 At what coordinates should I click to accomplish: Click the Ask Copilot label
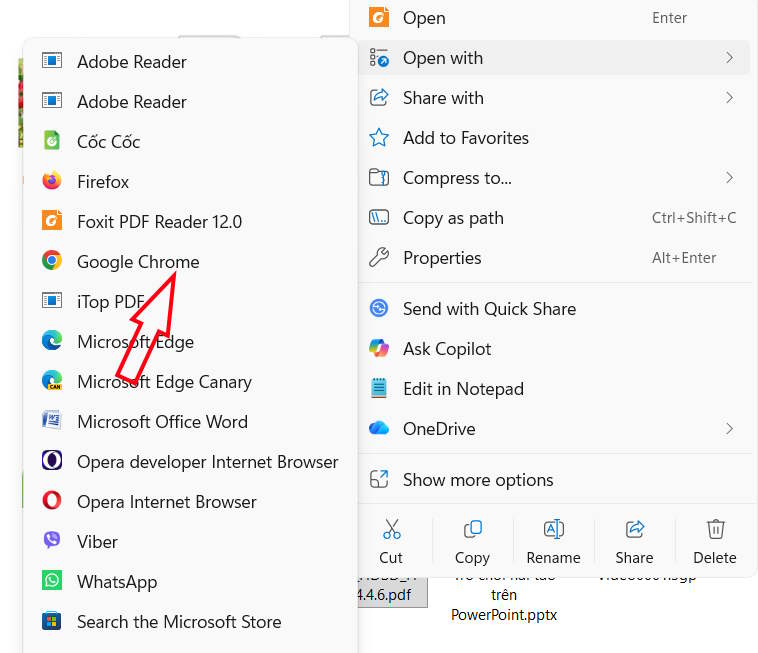point(447,348)
